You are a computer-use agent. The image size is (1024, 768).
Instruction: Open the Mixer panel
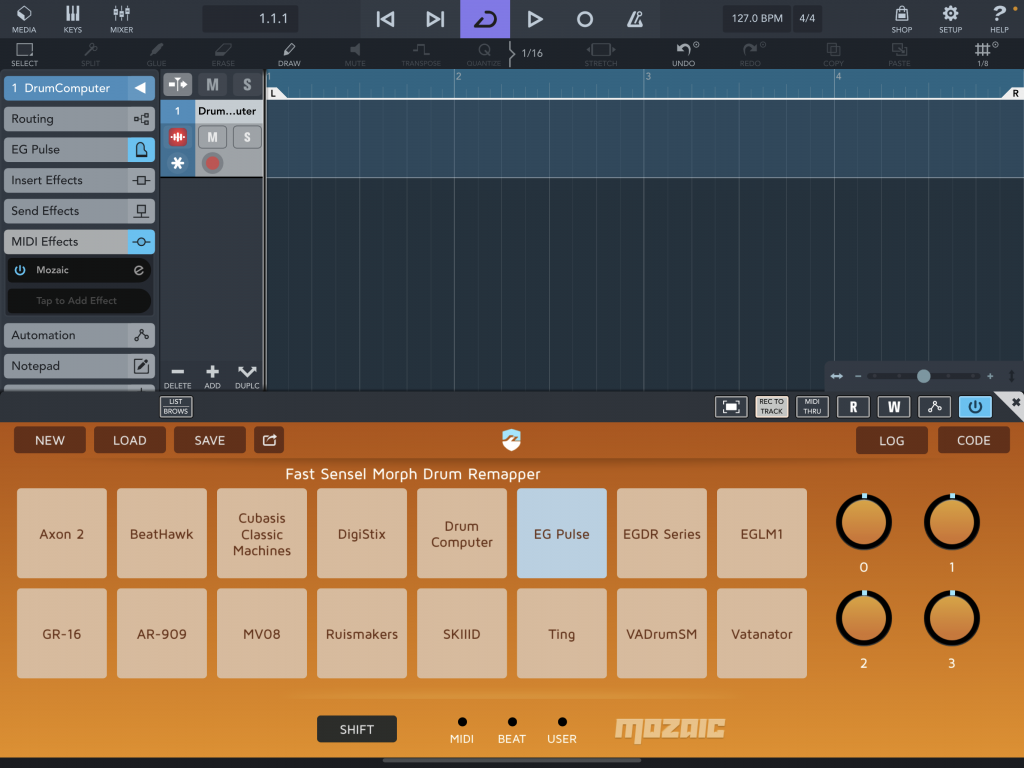[x=121, y=18]
